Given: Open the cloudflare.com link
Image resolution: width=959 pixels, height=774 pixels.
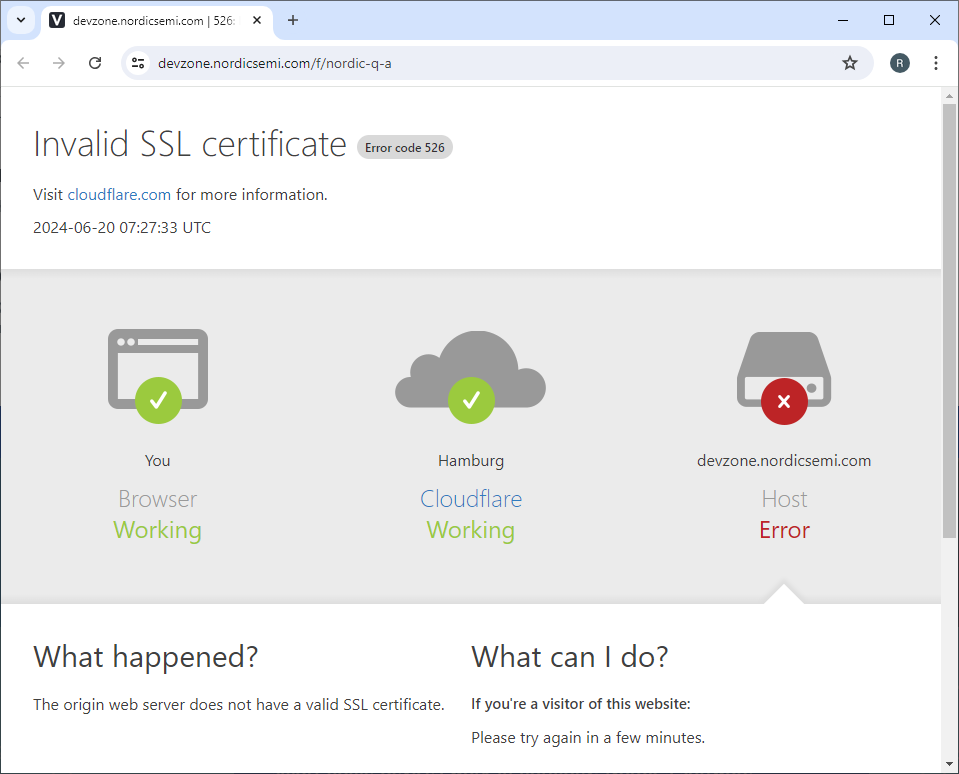Looking at the screenshot, I should (119, 194).
